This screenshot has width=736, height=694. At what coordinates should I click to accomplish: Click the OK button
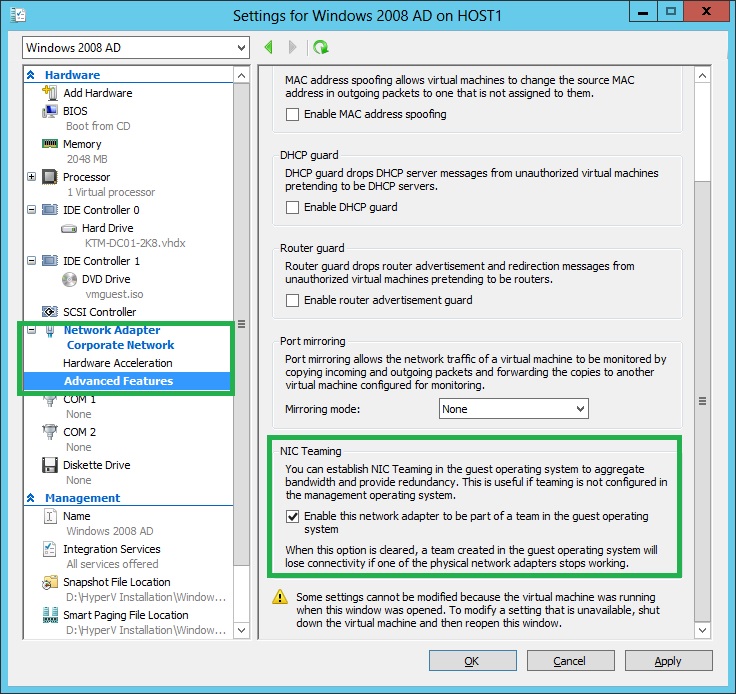click(473, 661)
